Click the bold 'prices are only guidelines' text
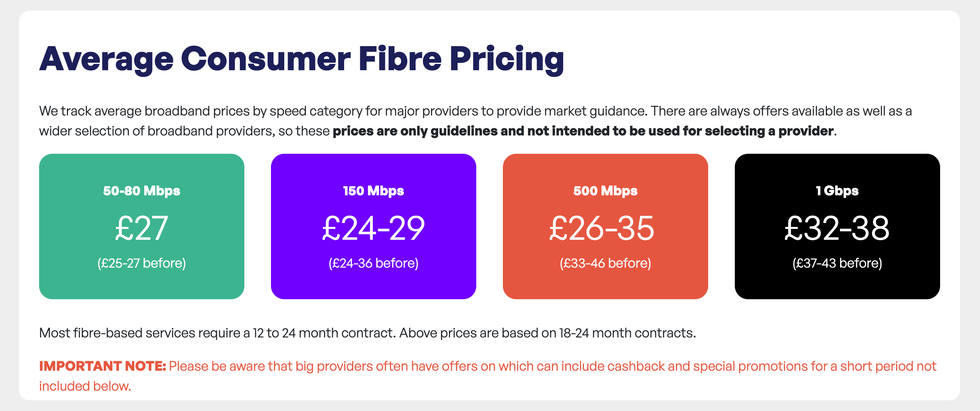 pyautogui.click(x=583, y=132)
